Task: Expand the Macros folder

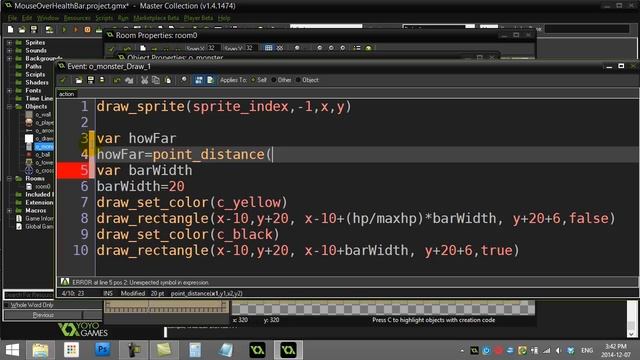Action: pyautogui.click(x=9, y=211)
